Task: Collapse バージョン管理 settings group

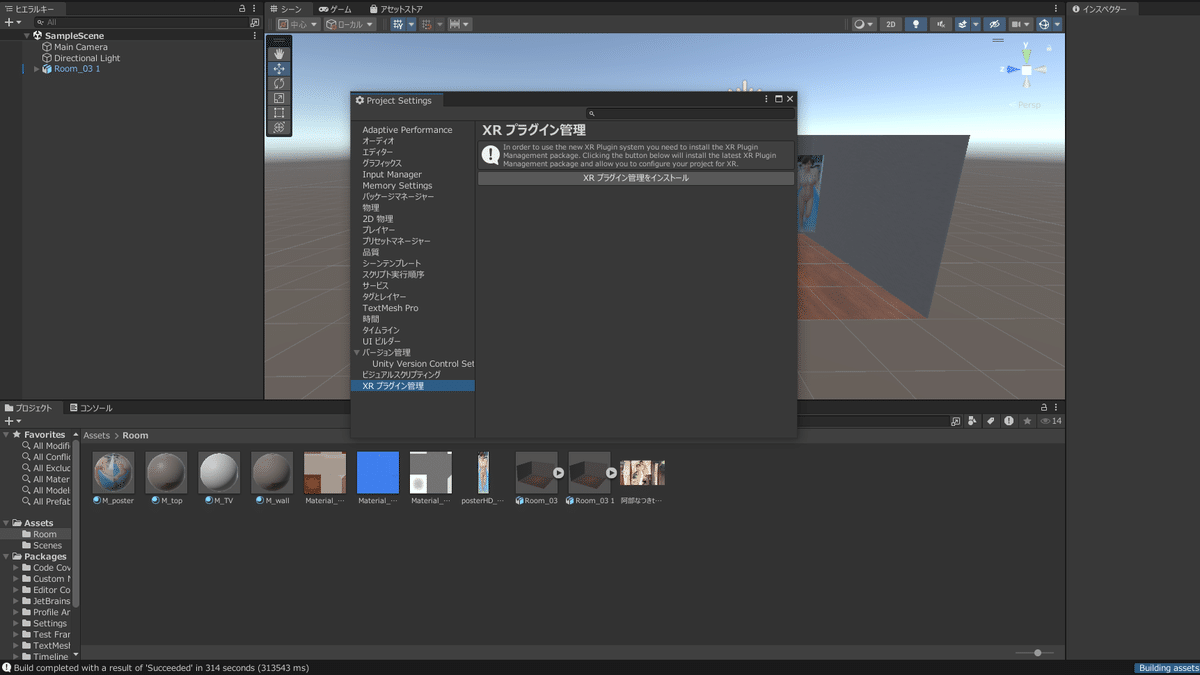Action: click(356, 352)
